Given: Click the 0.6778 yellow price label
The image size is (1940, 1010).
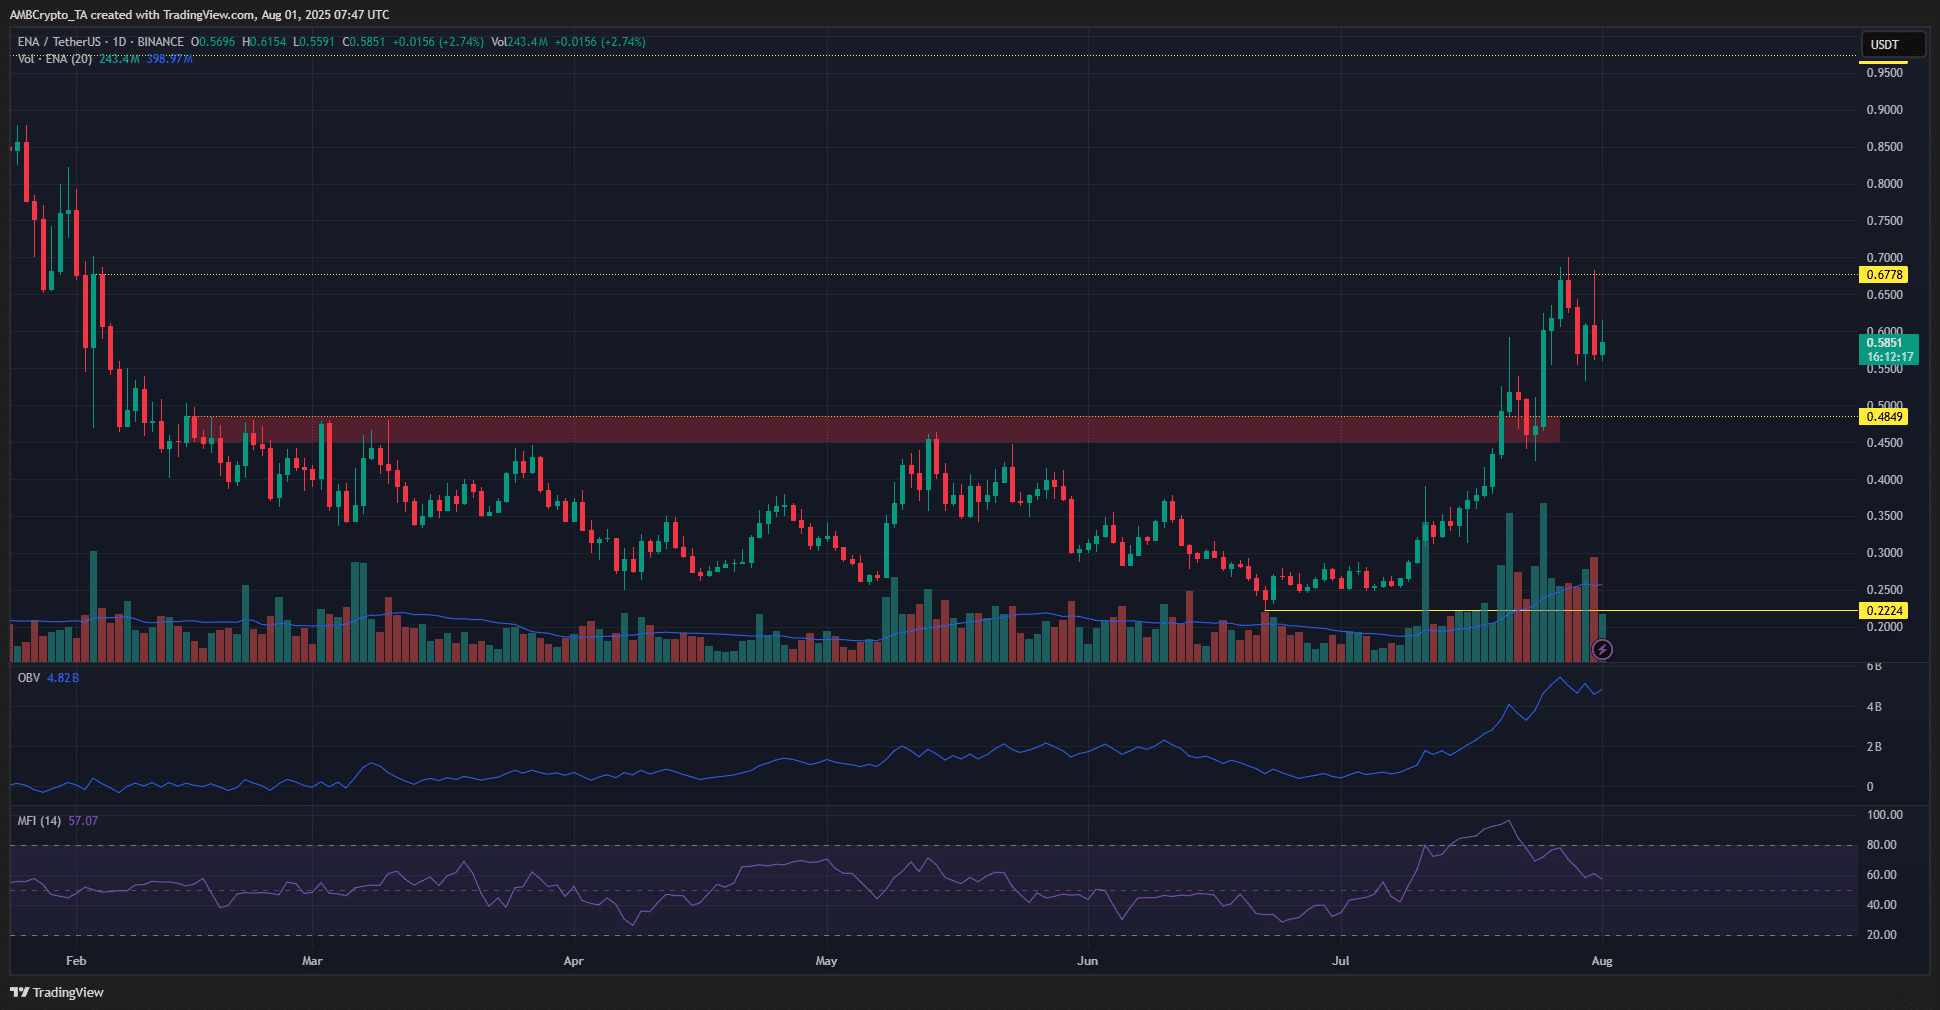Looking at the screenshot, I should (1884, 275).
